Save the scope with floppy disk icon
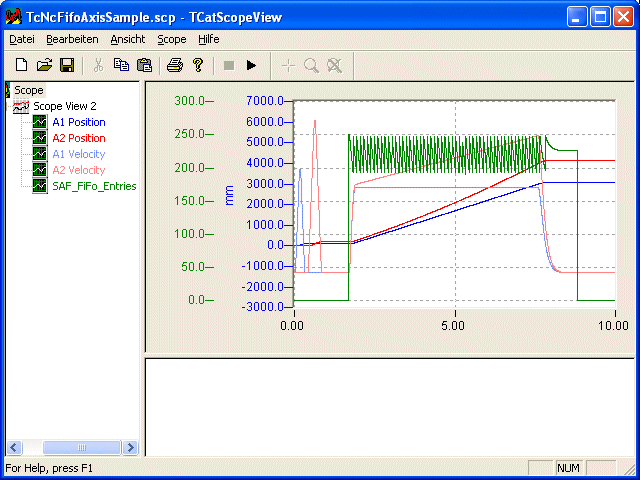This screenshot has height=480, width=640. pos(67,65)
